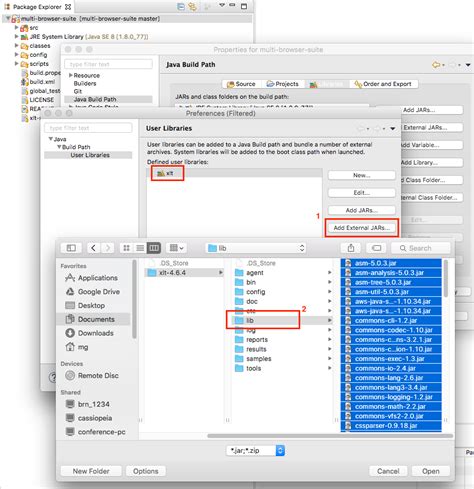
Task: Click the Open button
Action: pos(431,471)
